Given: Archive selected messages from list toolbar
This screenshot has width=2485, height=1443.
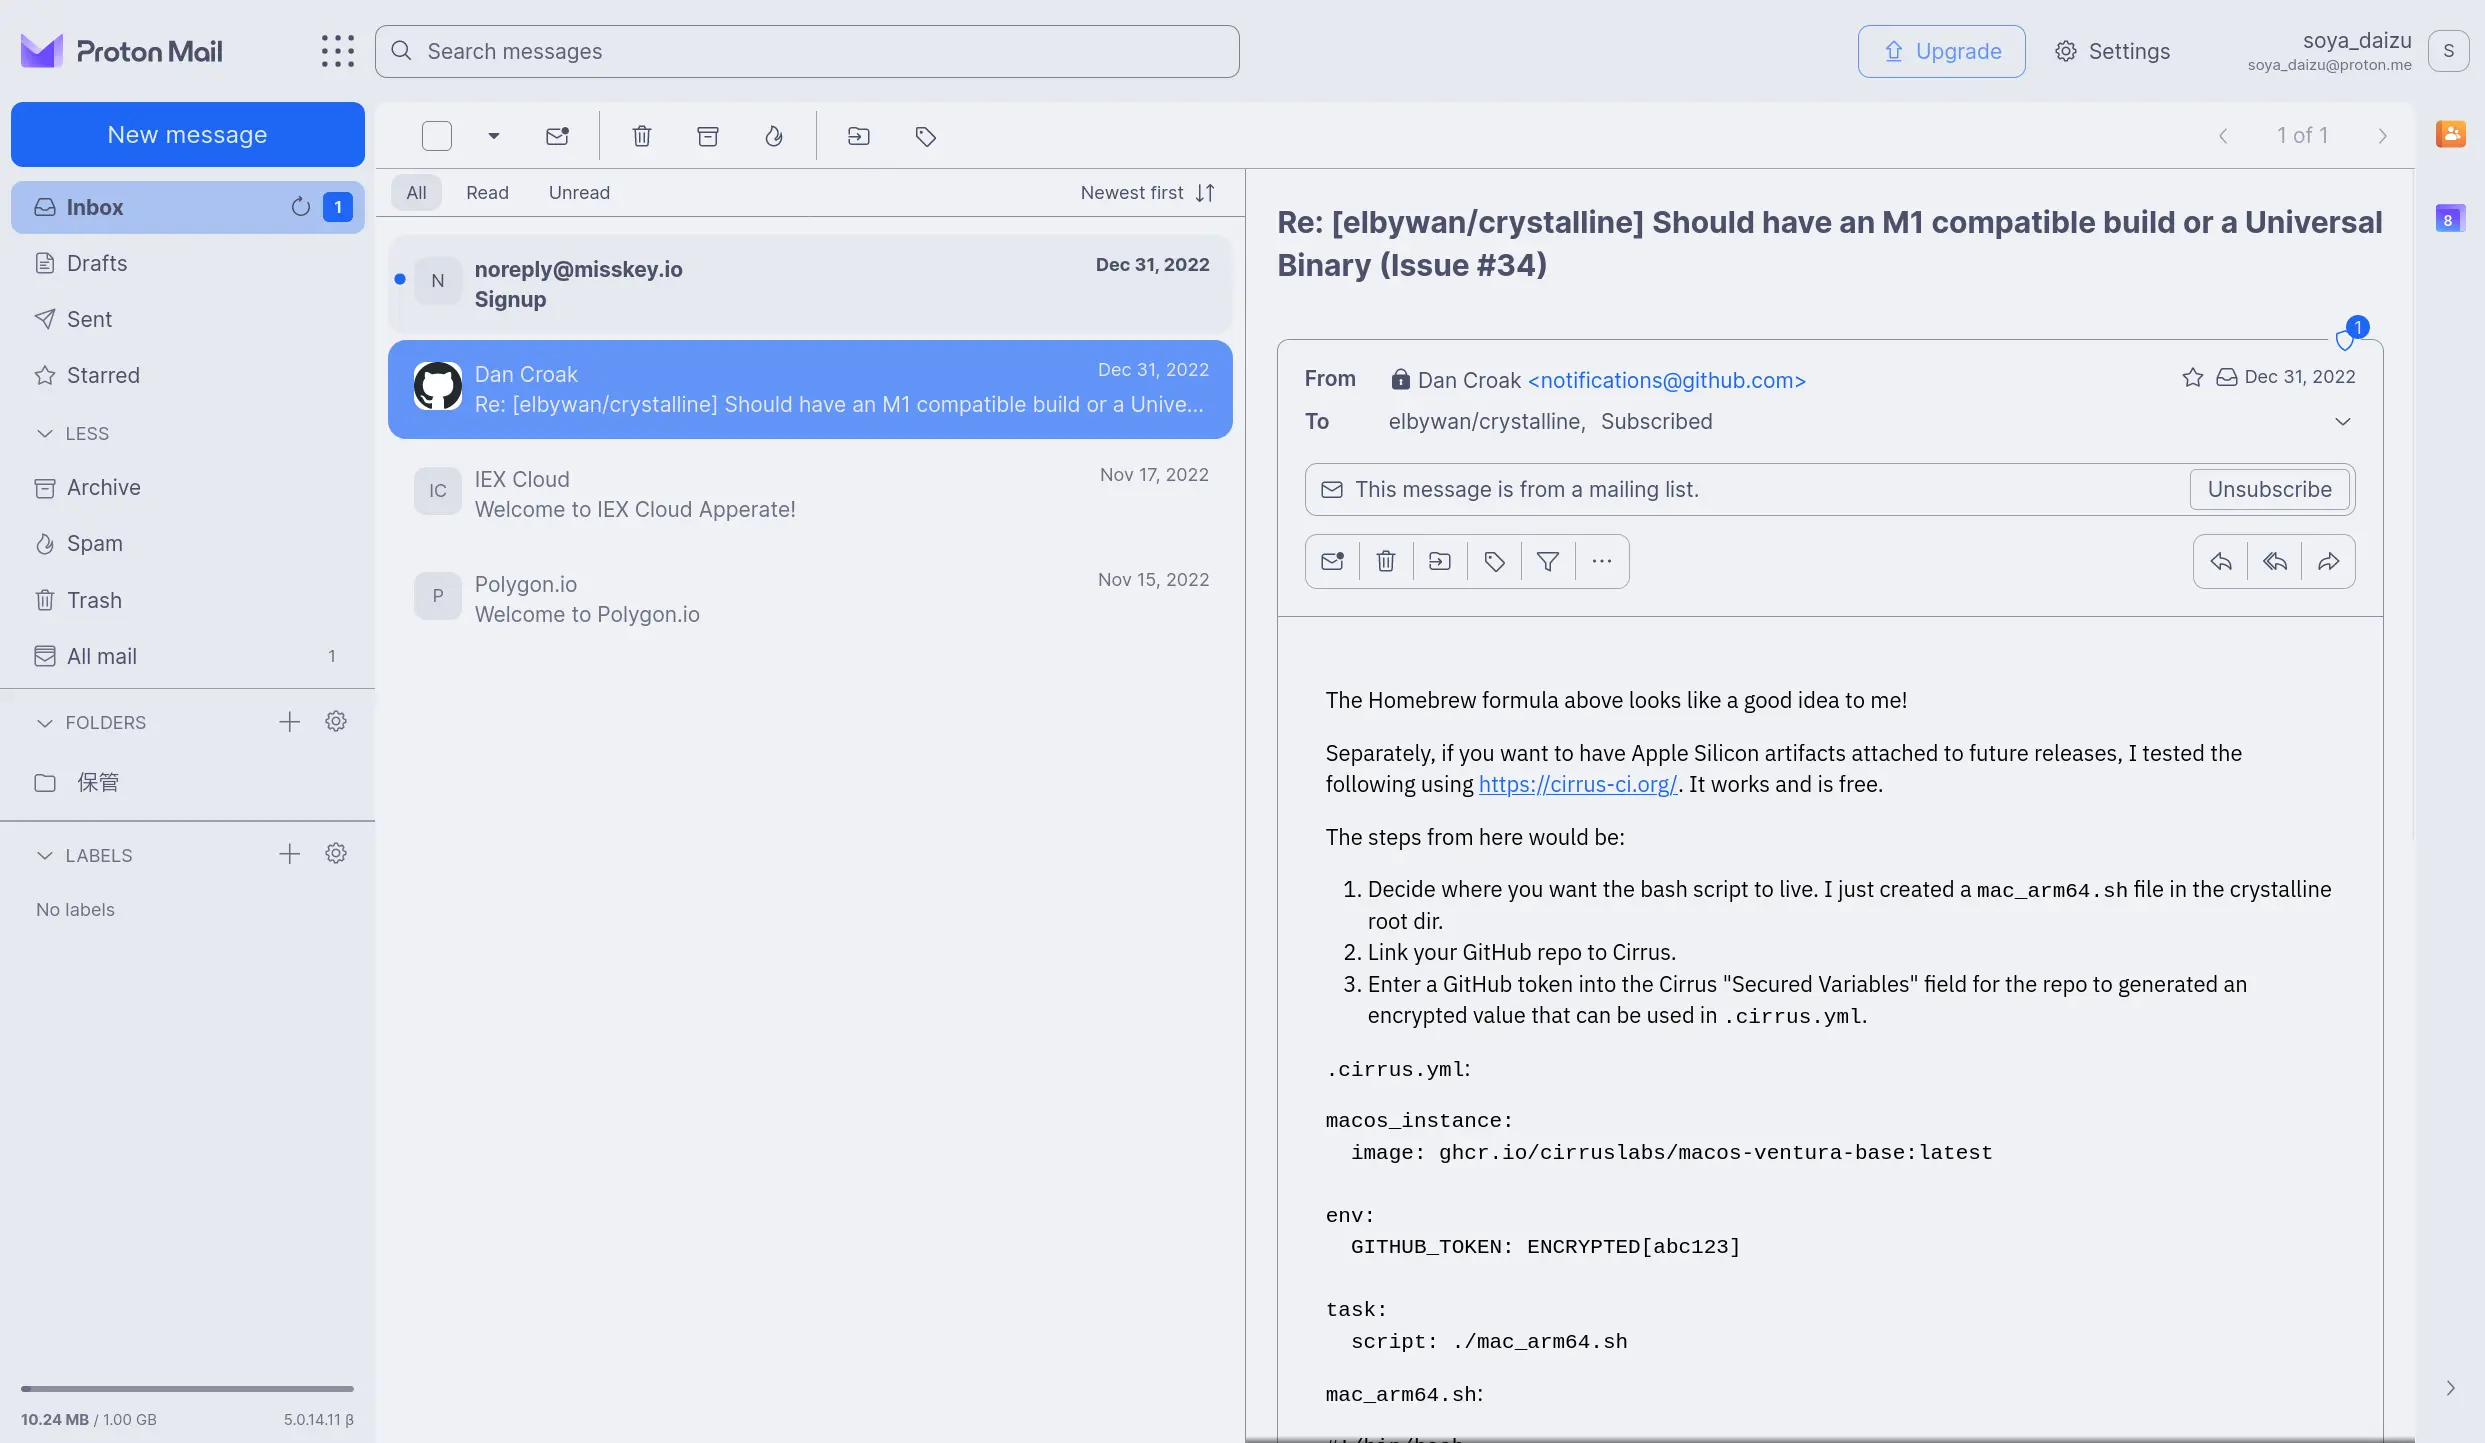Looking at the screenshot, I should point(708,136).
